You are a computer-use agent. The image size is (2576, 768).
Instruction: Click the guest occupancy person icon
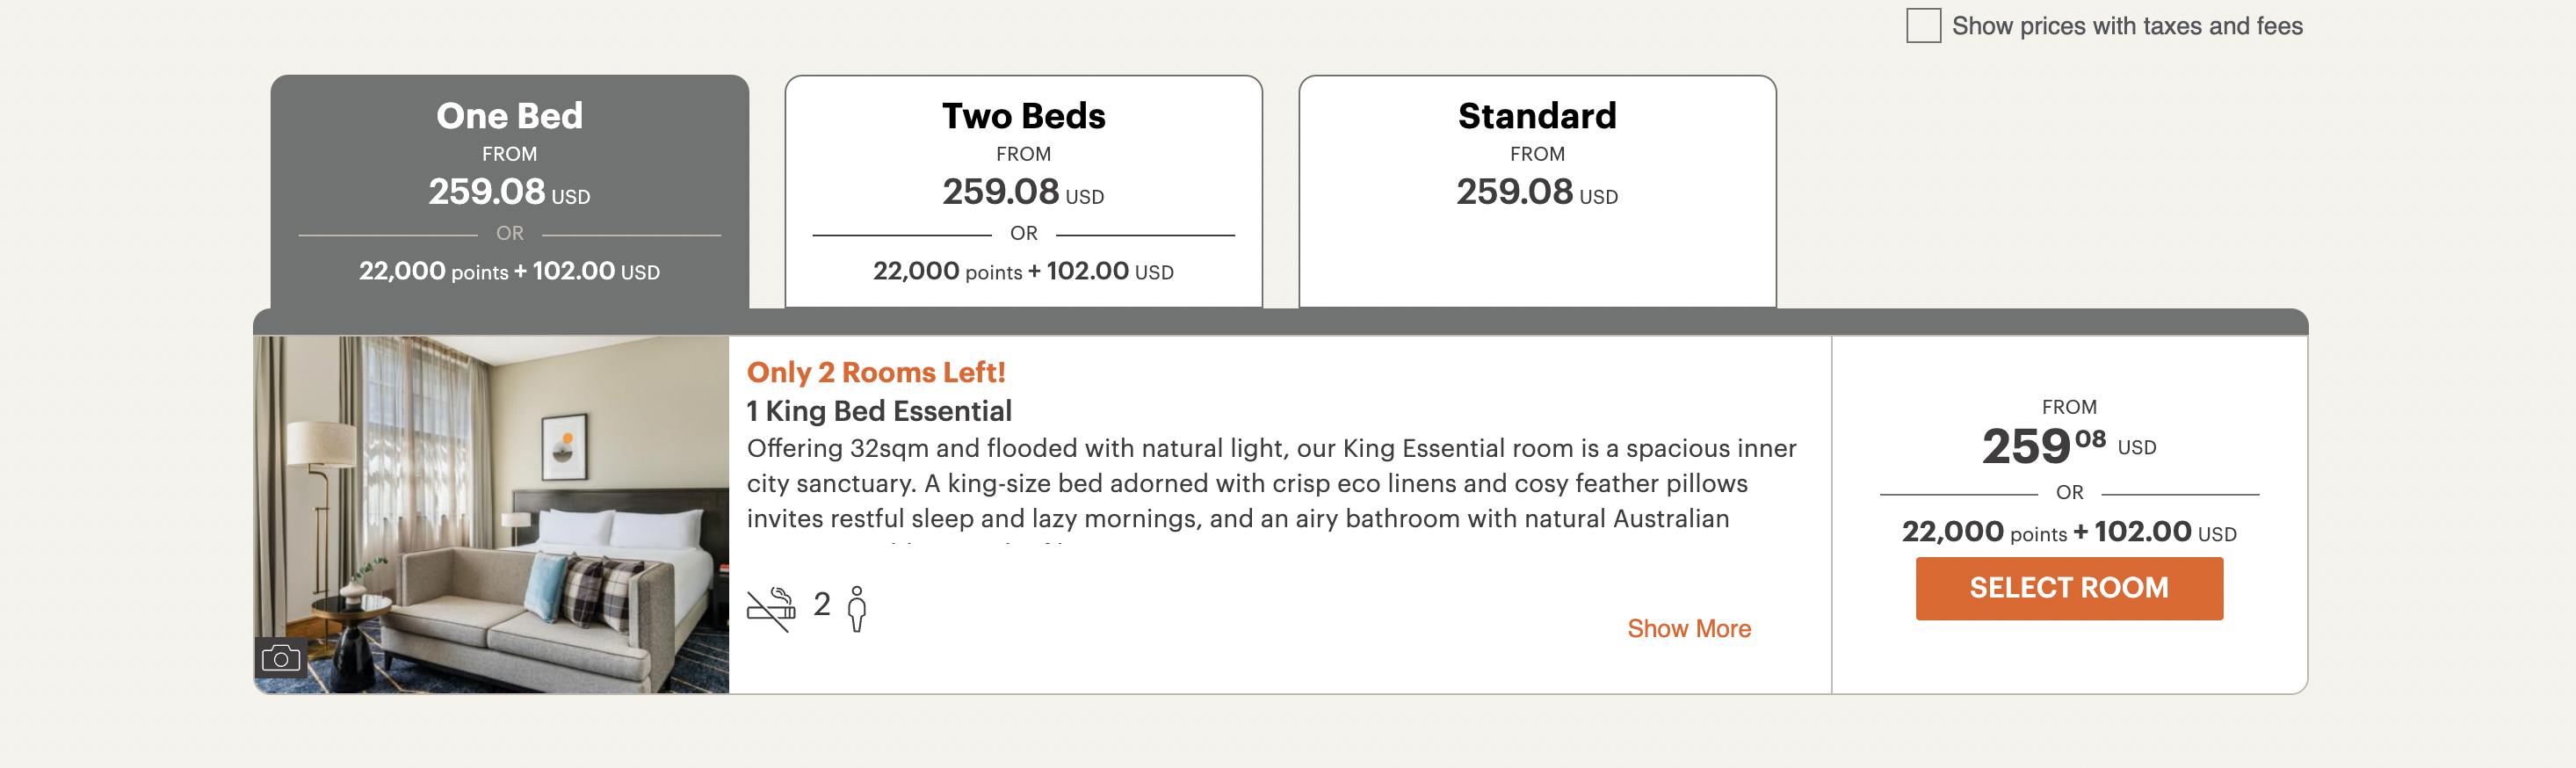(x=856, y=608)
